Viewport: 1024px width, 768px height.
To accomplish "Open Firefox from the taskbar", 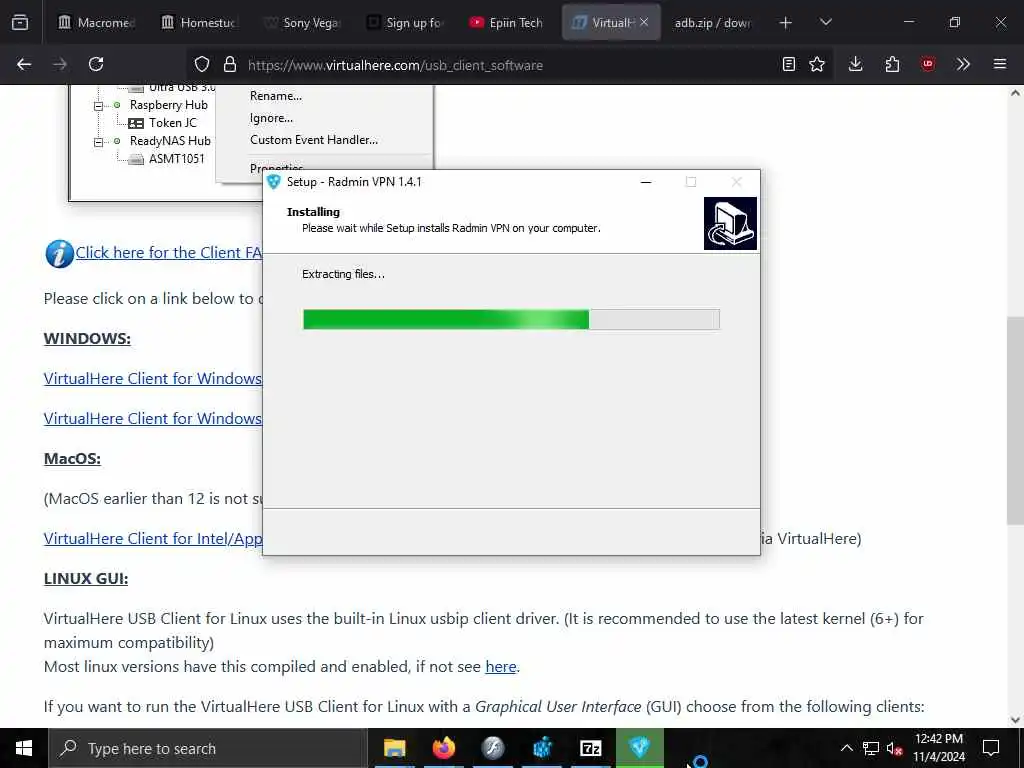I will (444, 748).
